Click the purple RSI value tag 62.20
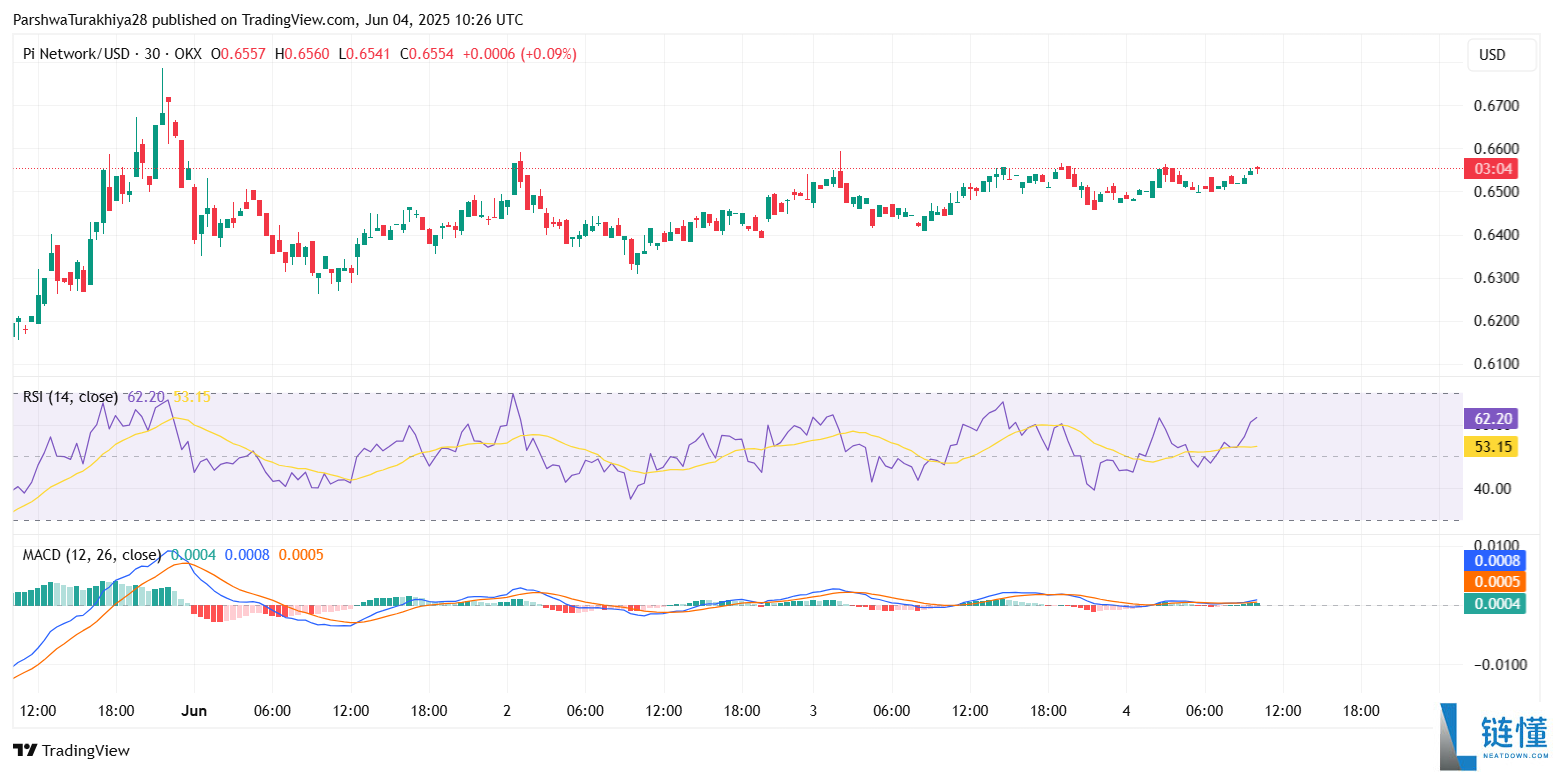 click(x=1491, y=419)
